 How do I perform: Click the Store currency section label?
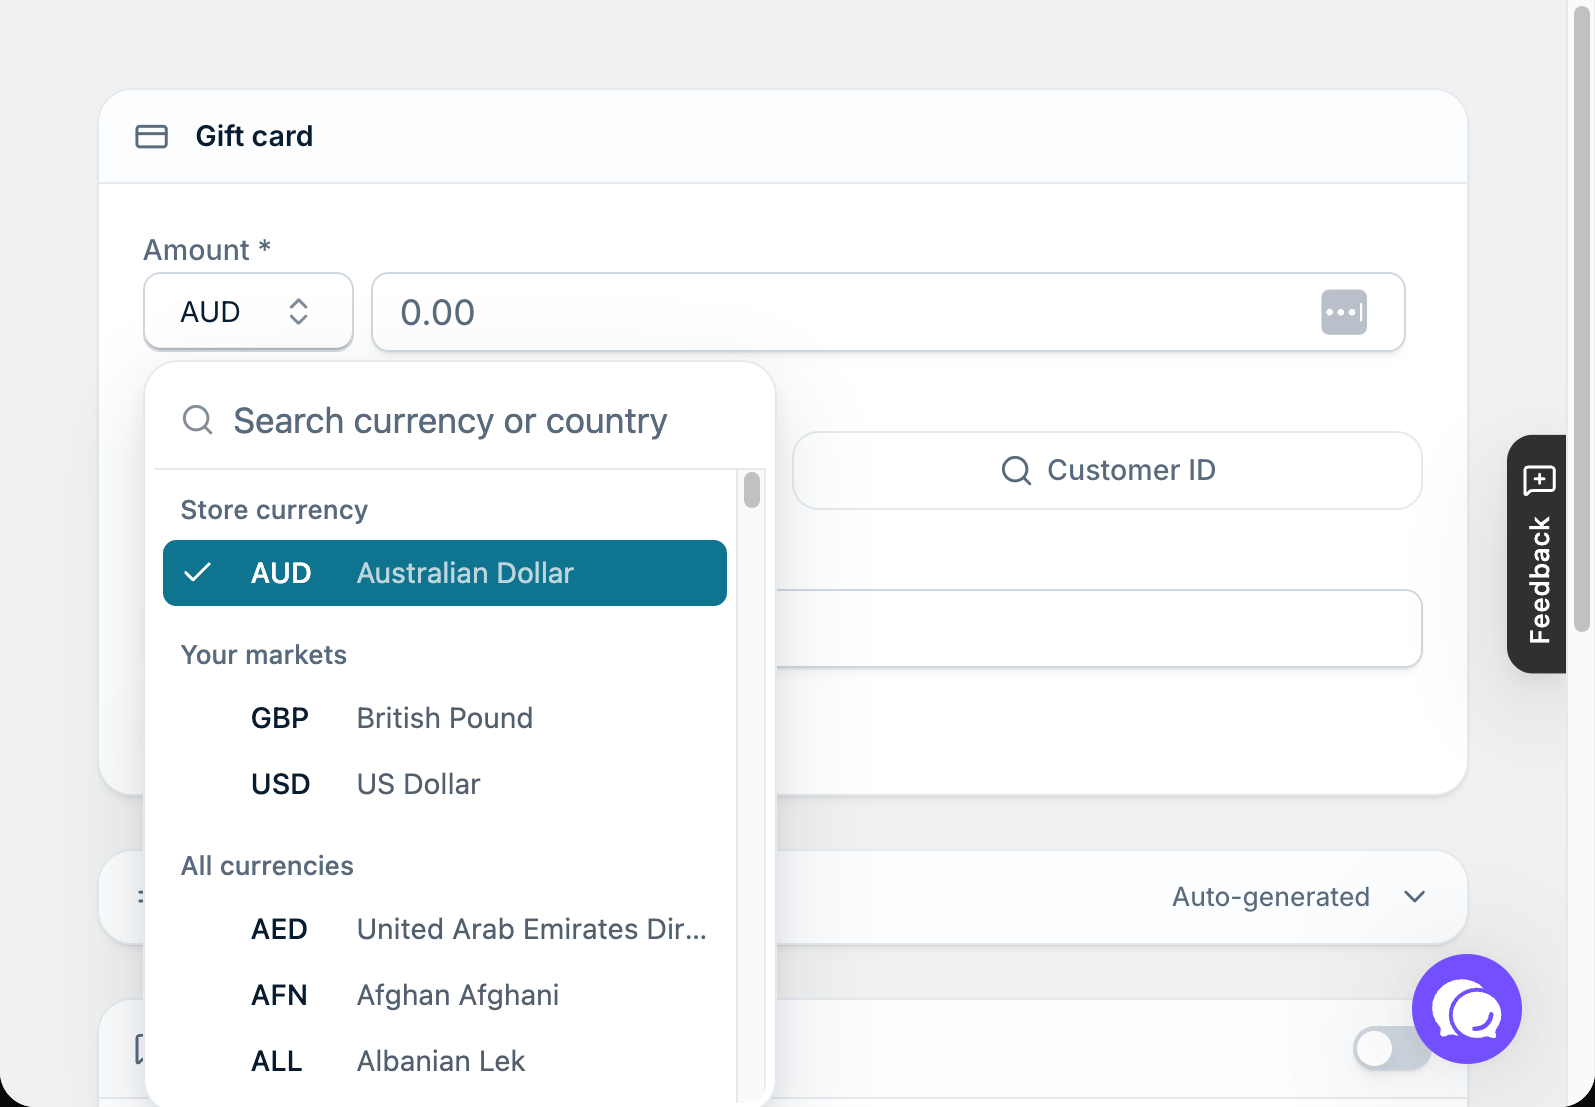[x=274, y=510]
